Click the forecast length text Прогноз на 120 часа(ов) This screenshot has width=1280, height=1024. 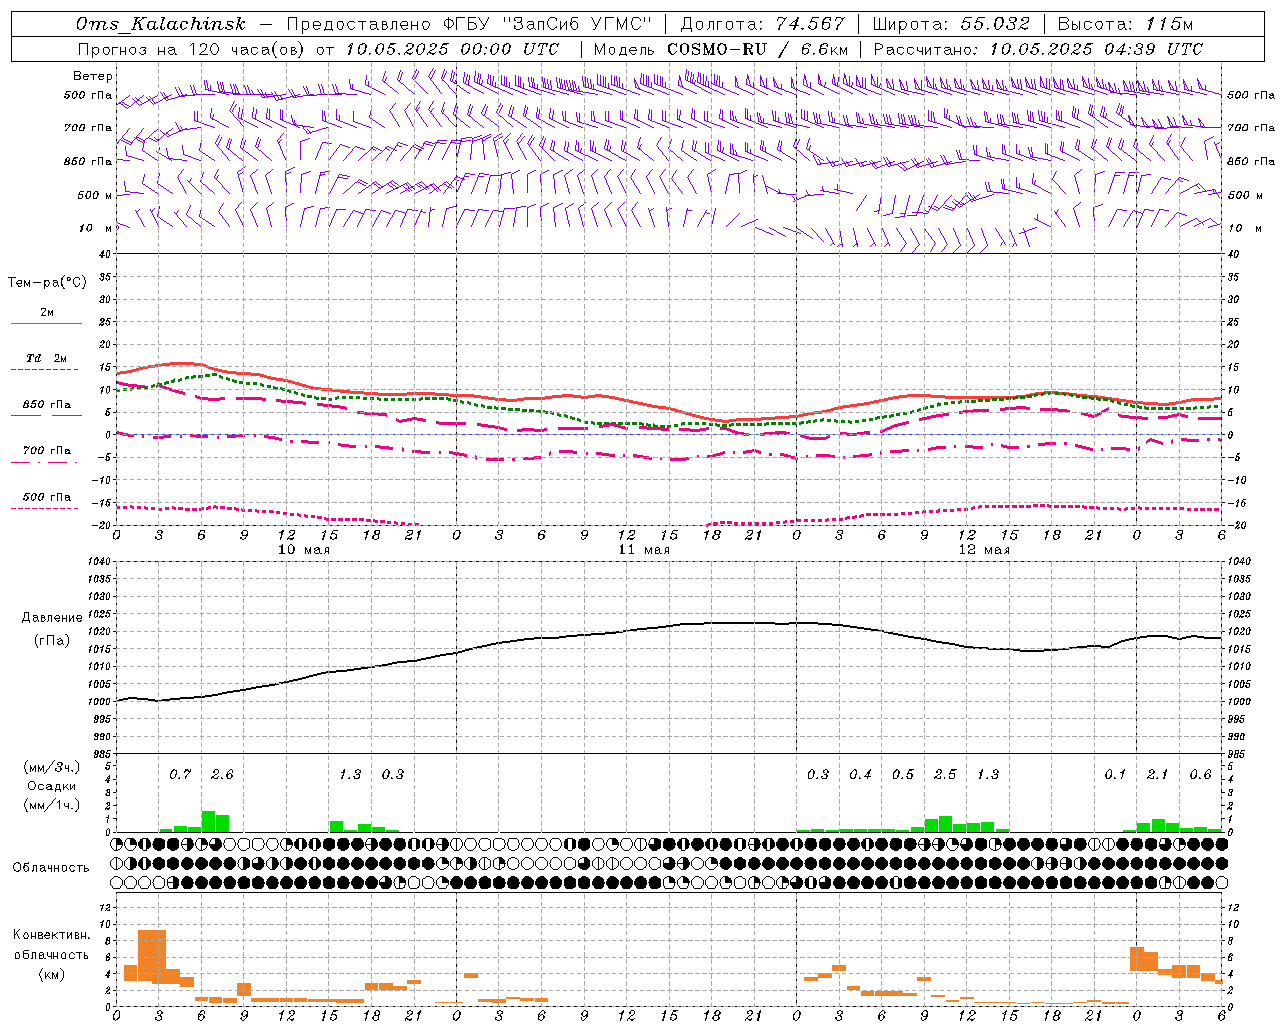[x=191, y=49]
